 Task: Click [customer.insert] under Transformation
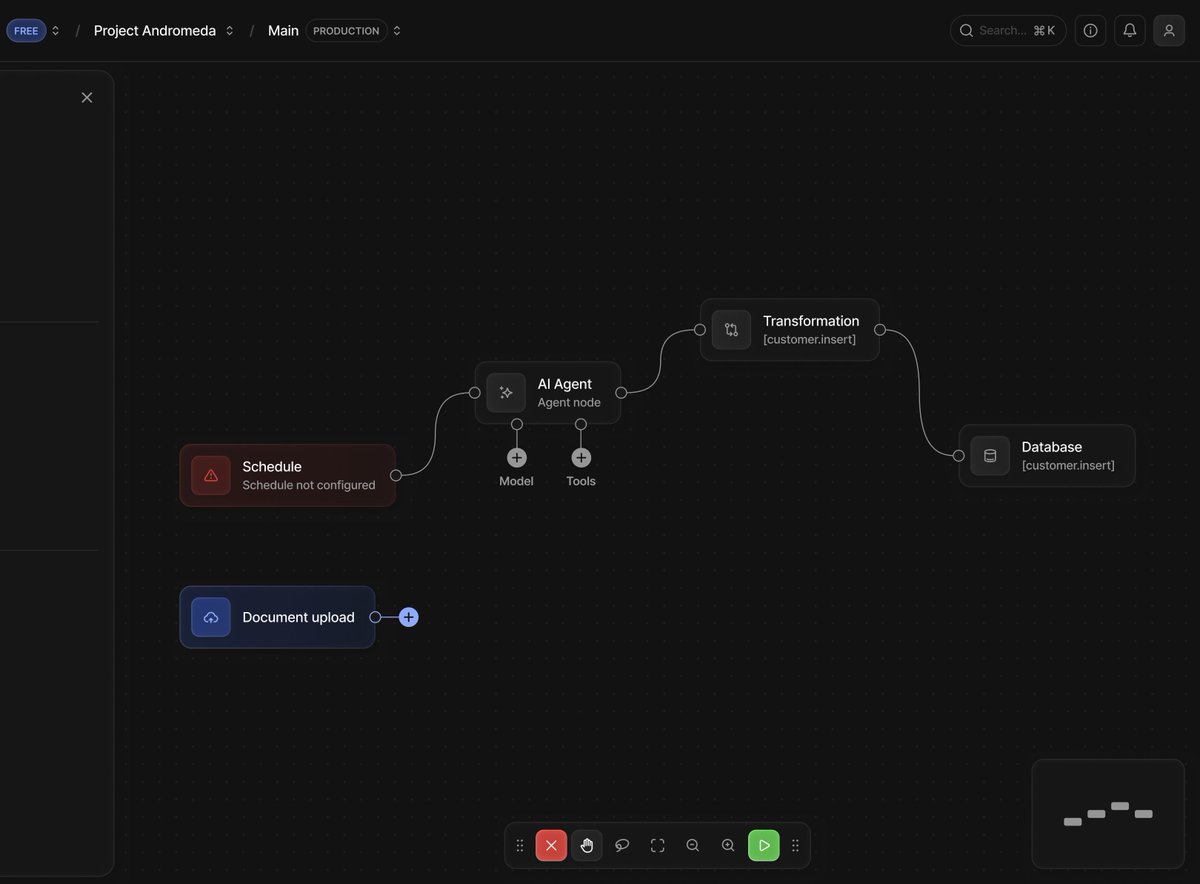tap(809, 339)
